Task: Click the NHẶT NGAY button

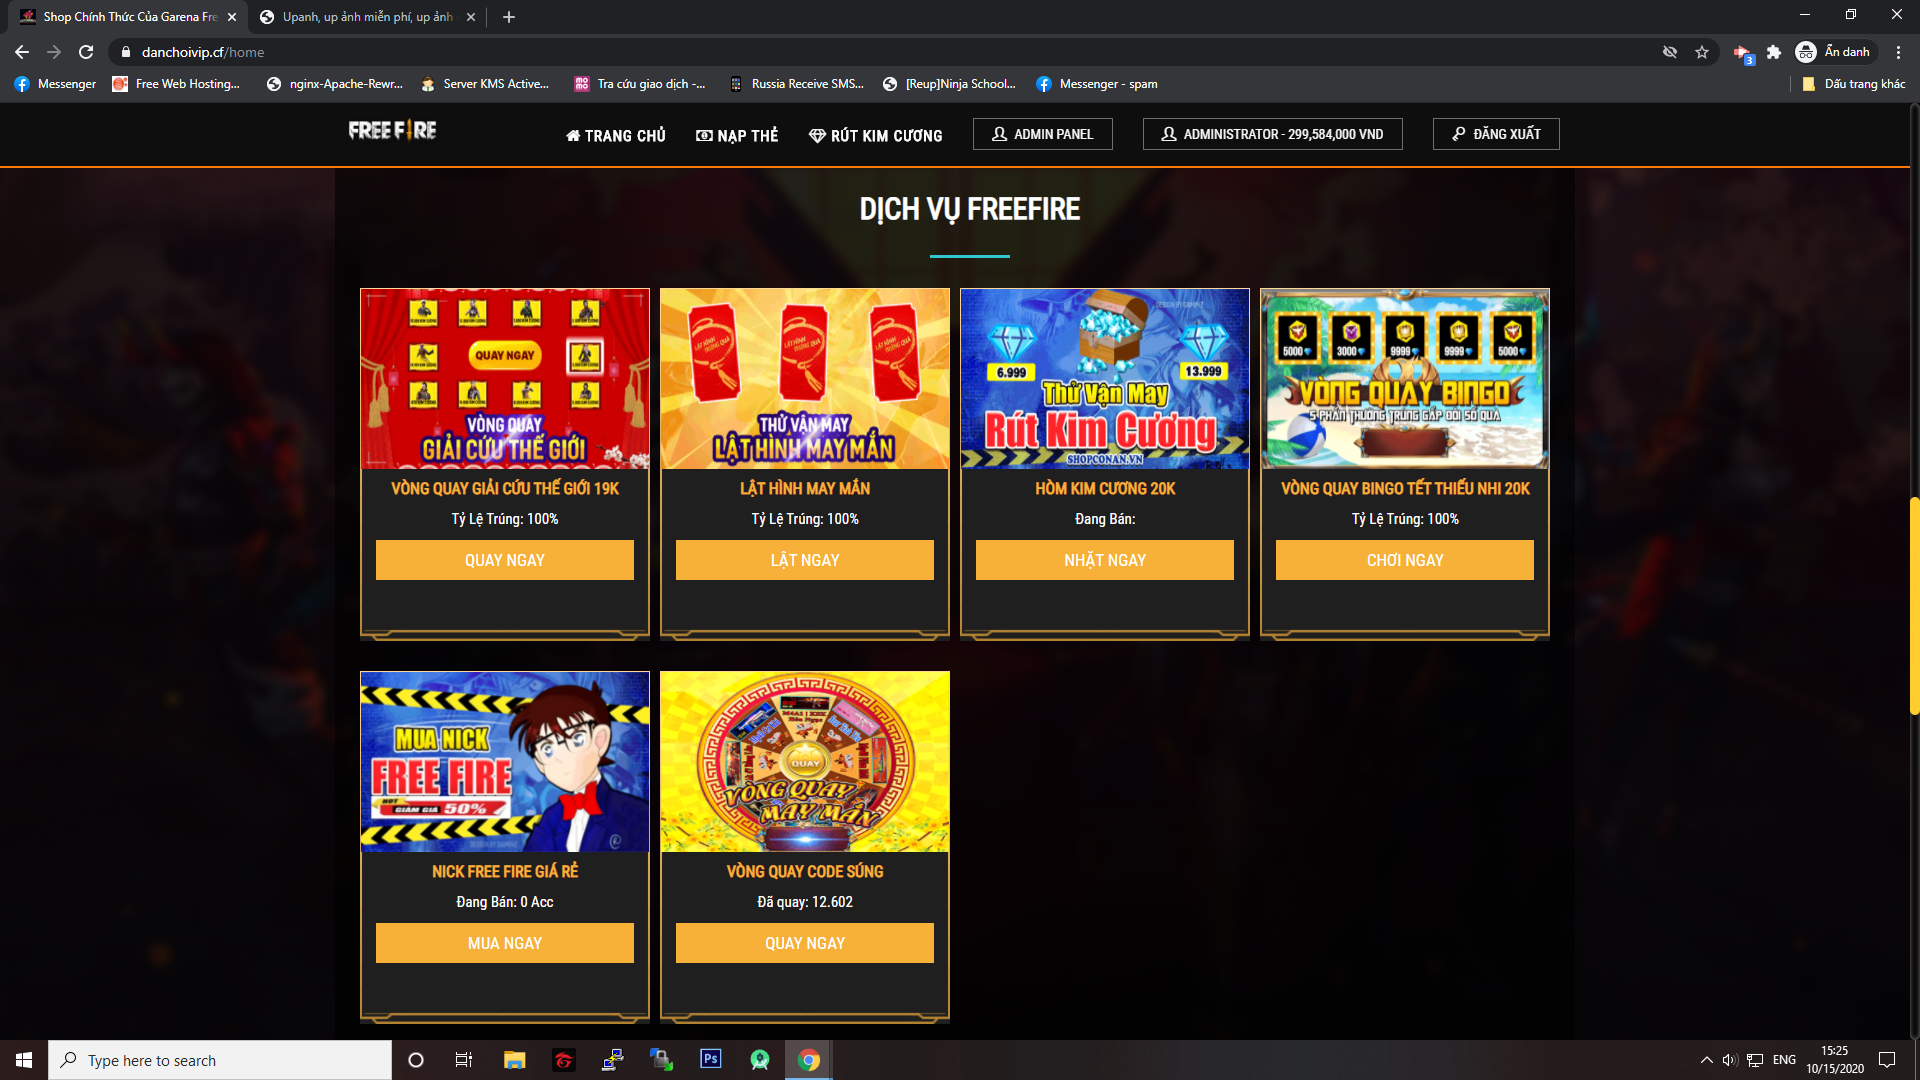Action: tap(1105, 560)
